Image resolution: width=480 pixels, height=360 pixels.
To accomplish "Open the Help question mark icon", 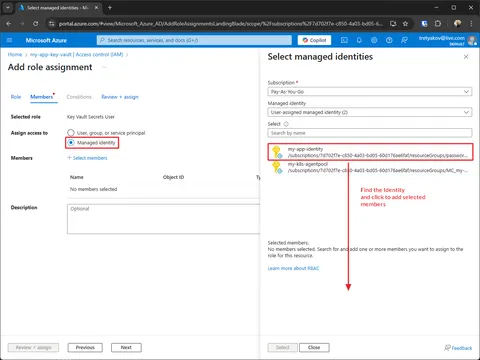I will click(389, 40).
